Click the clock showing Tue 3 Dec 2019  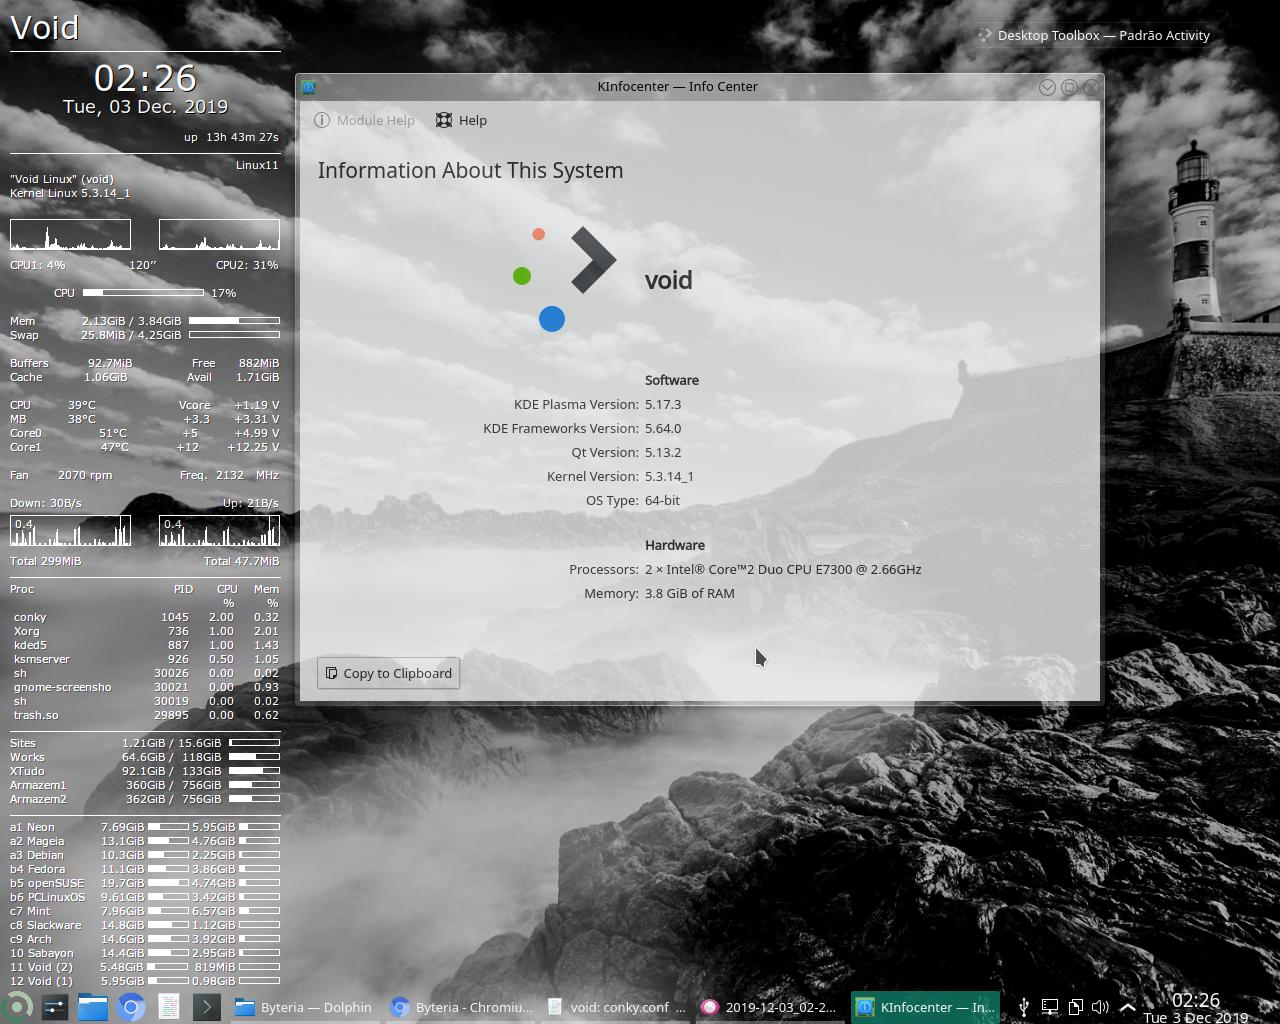click(1197, 1007)
